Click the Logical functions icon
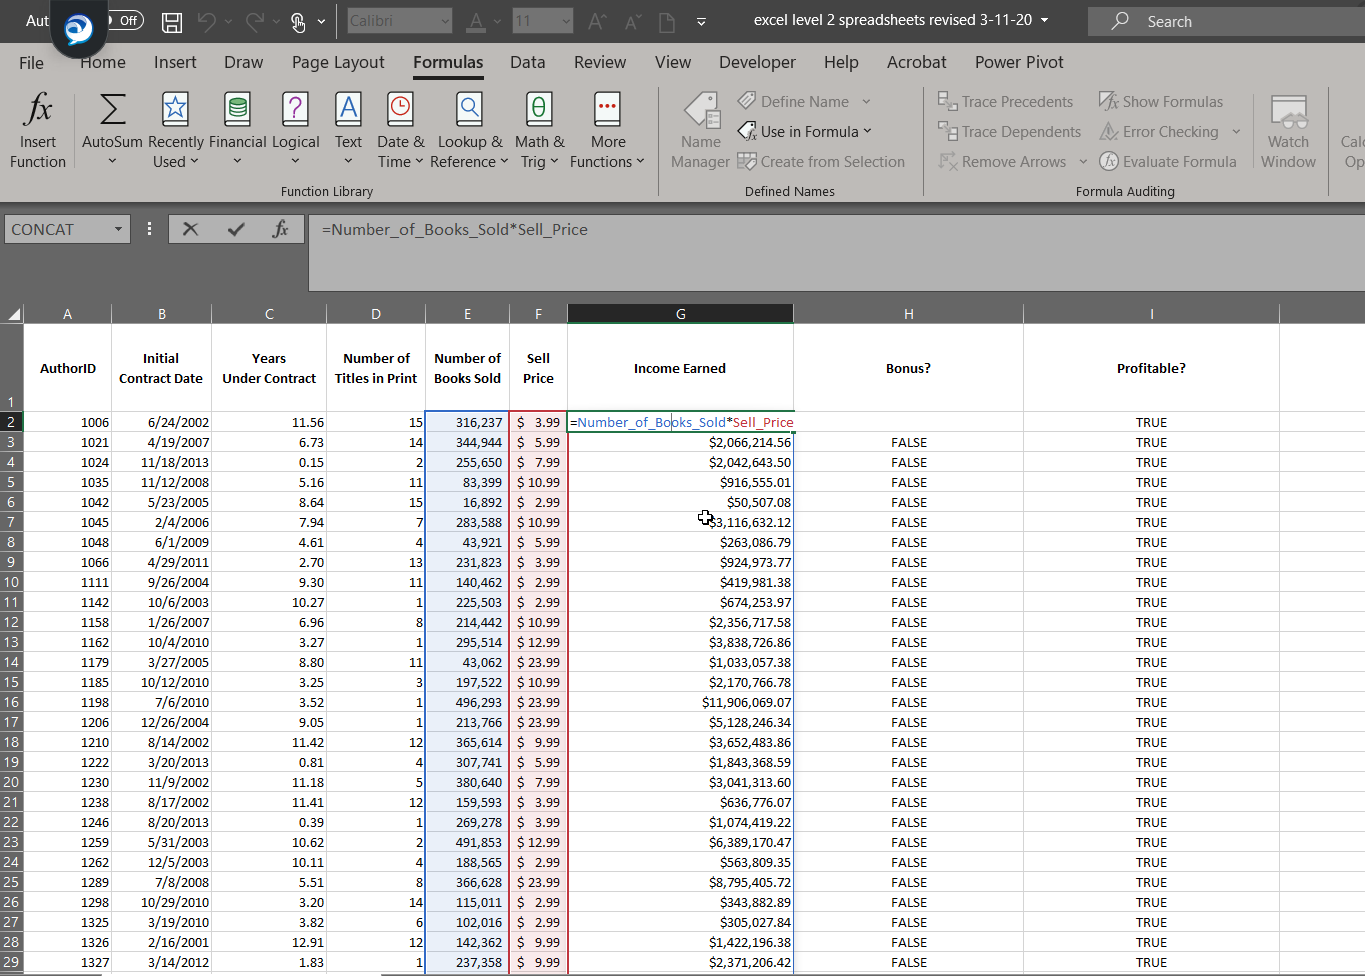 (295, 110)
